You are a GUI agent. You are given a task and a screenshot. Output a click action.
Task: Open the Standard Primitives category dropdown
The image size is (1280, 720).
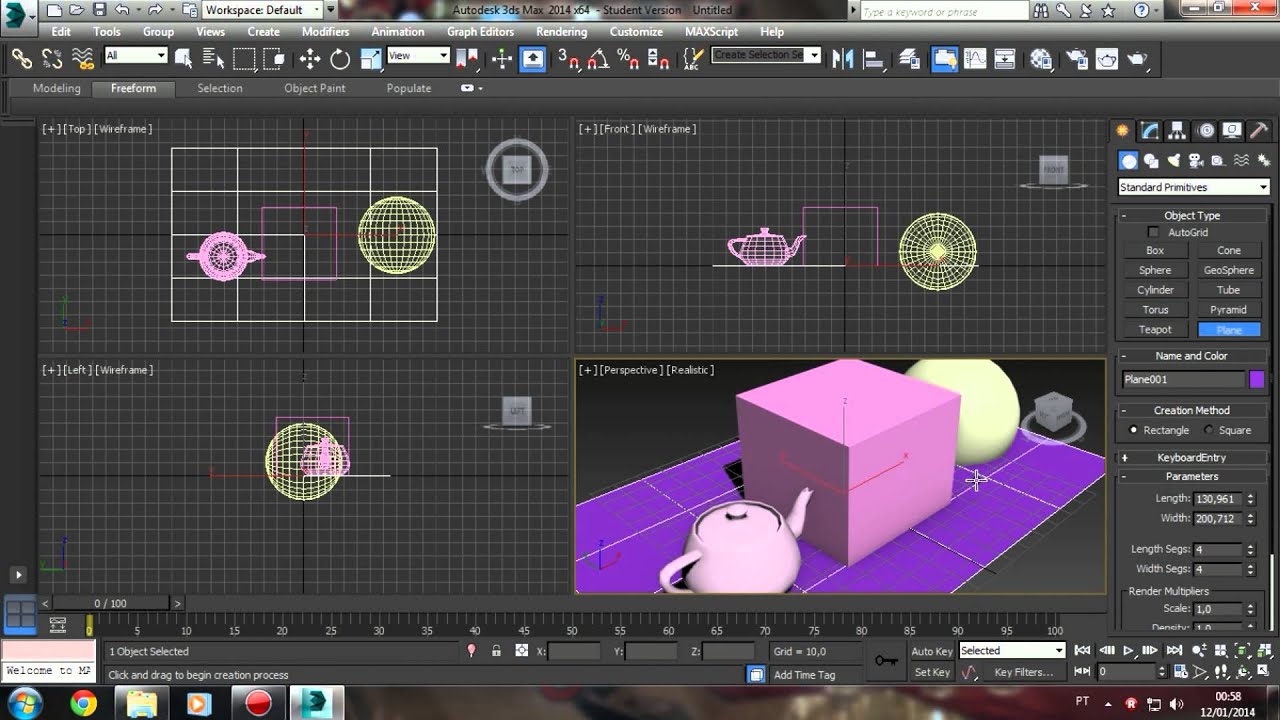point(1193,187)
